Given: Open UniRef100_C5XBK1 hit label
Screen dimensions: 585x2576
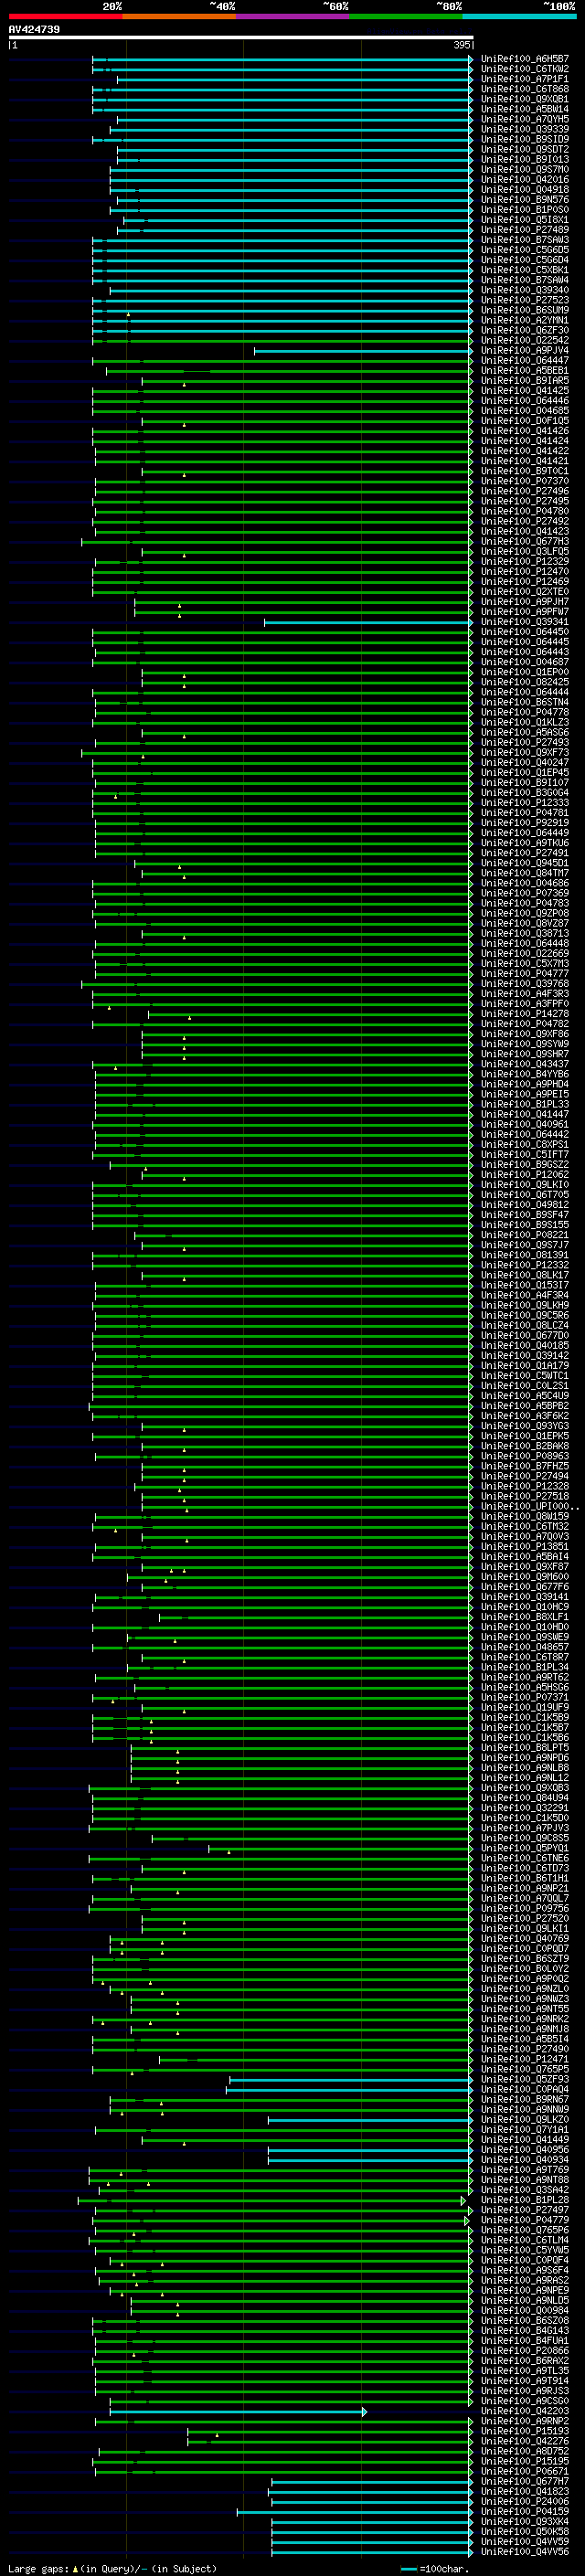Looking at the screenshot, I should 524,270.
